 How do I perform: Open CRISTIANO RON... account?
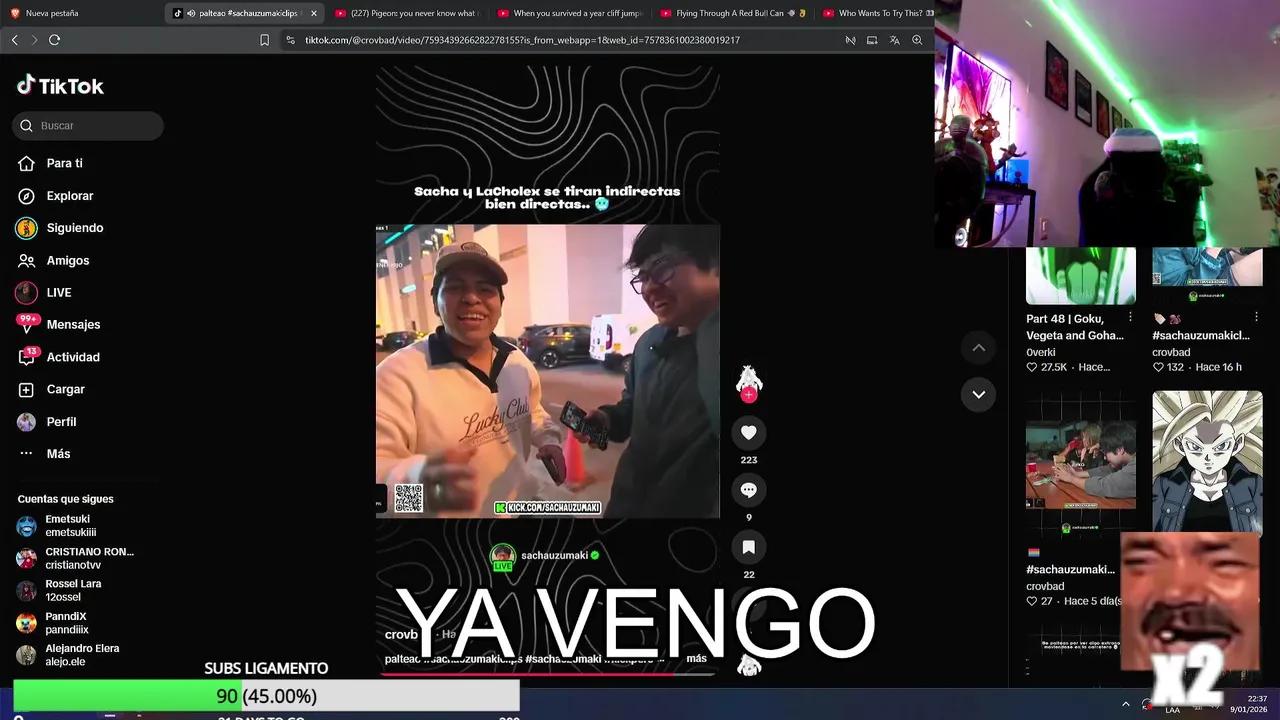point(75,558)
